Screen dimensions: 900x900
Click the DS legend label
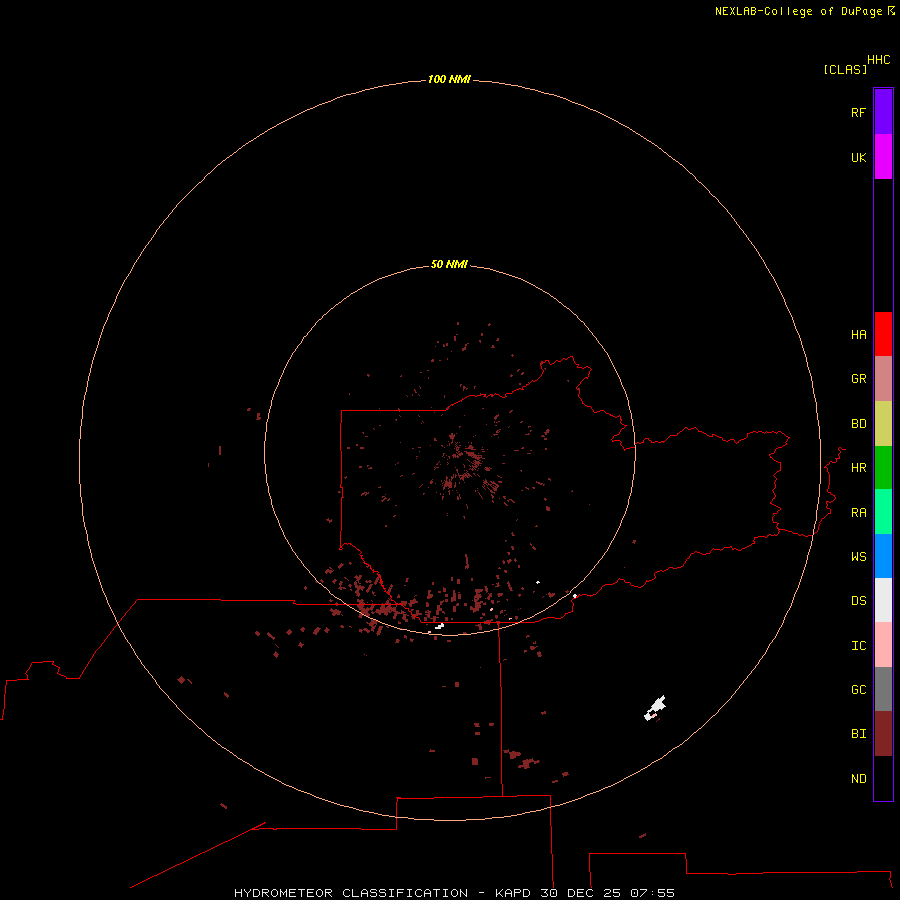point(858,601)
